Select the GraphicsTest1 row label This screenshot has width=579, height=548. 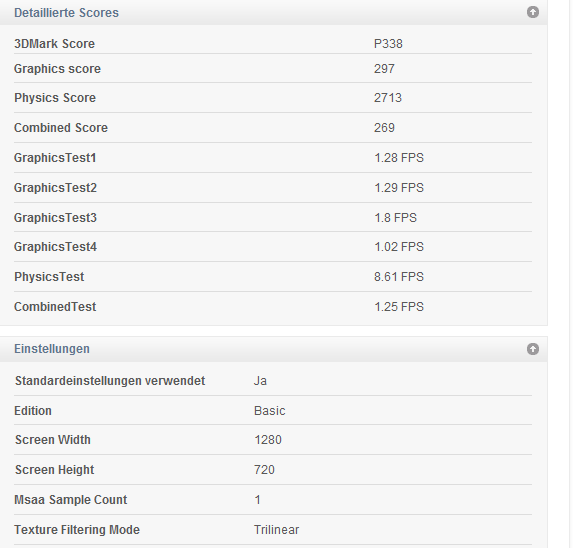55,158
